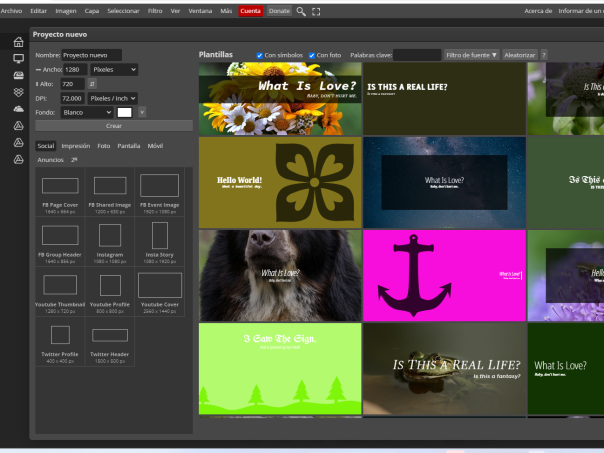Image resolution: width=604 pixels, height=453 pixels.
Task: Click the Aleatorizar button
Action: tap(519, 55)
